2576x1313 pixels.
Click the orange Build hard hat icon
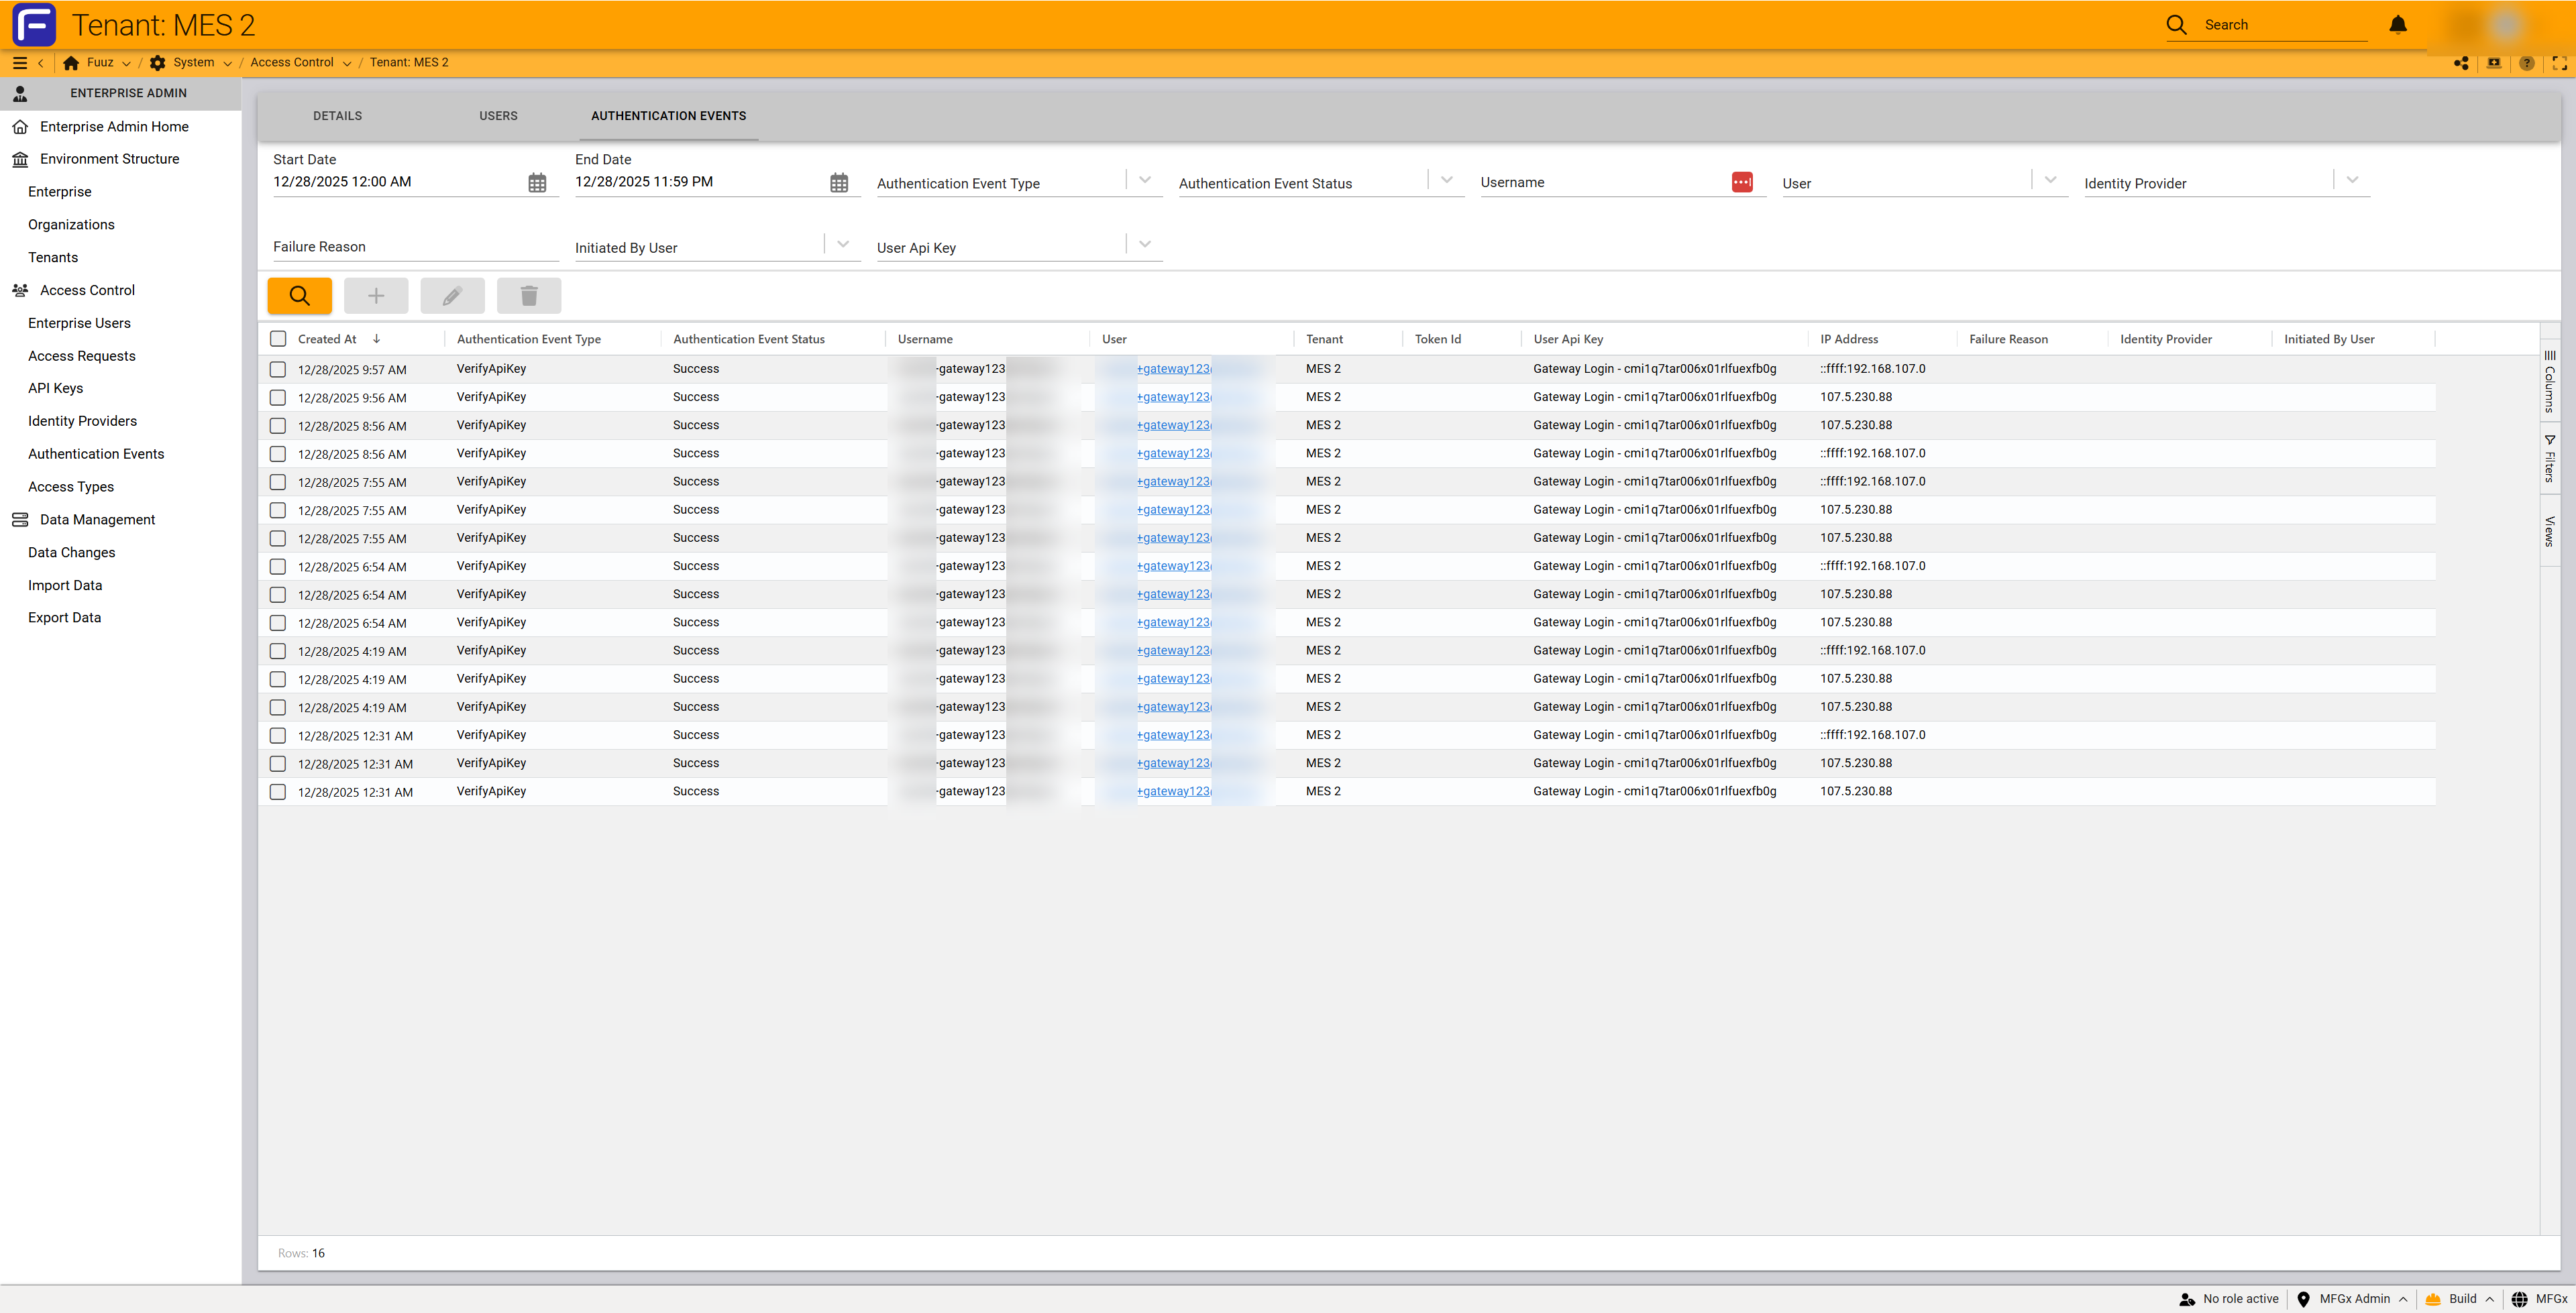(2433, 1299)
